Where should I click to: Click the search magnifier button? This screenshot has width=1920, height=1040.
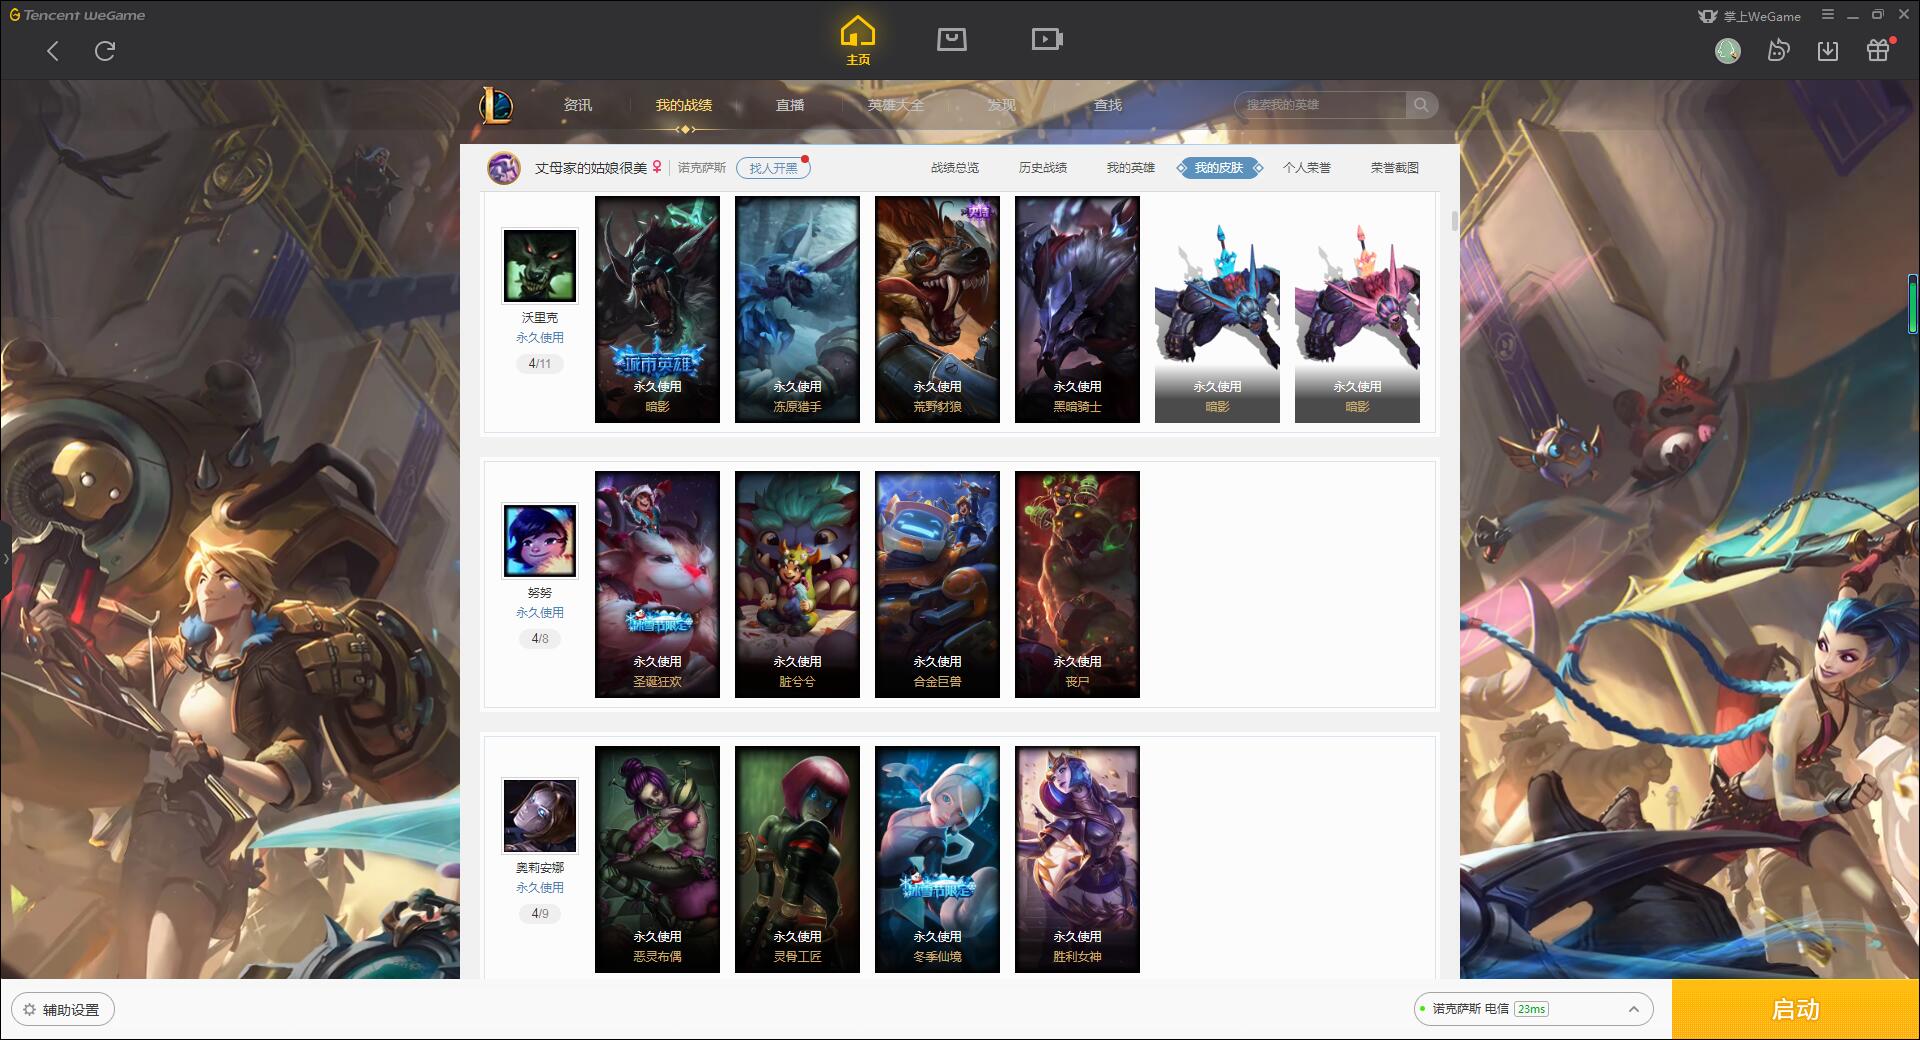coord(1421,105)
